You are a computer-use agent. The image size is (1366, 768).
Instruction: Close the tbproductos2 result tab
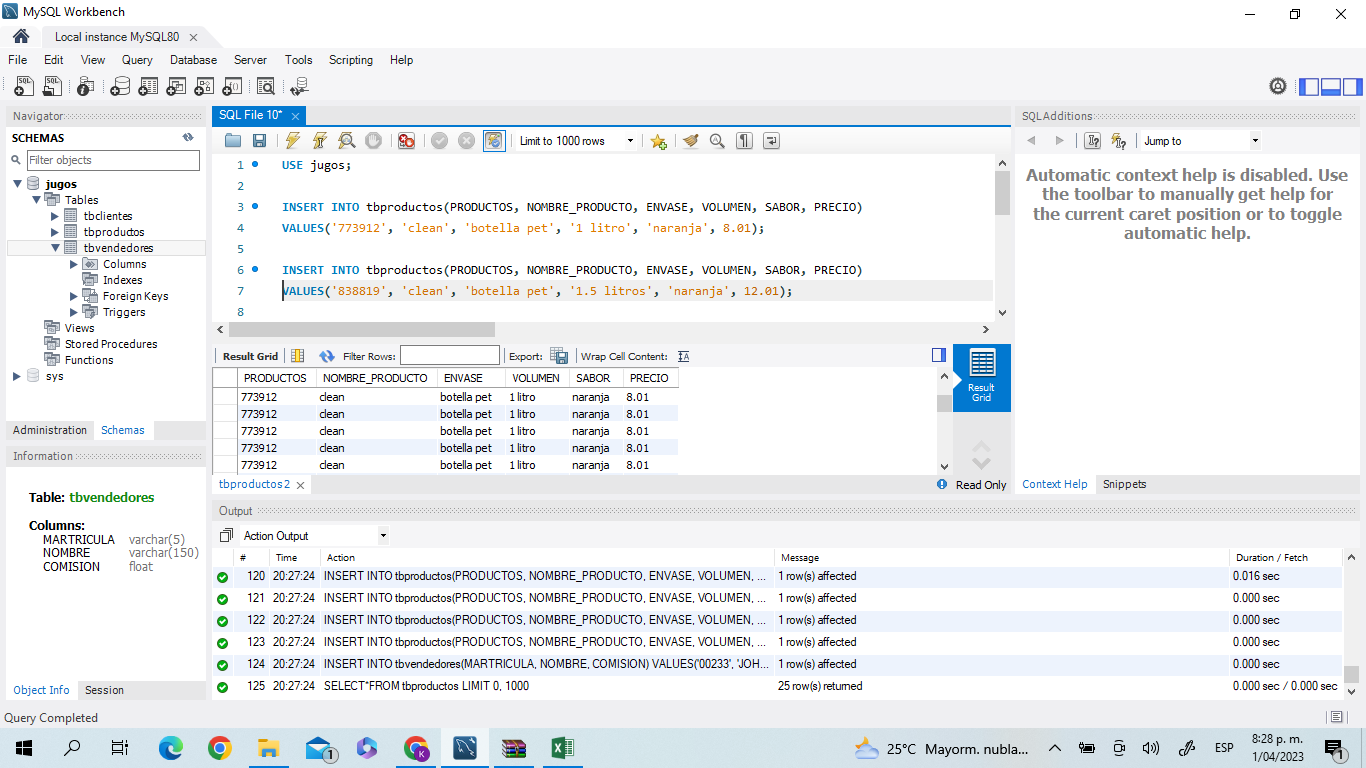coord(300,485)
